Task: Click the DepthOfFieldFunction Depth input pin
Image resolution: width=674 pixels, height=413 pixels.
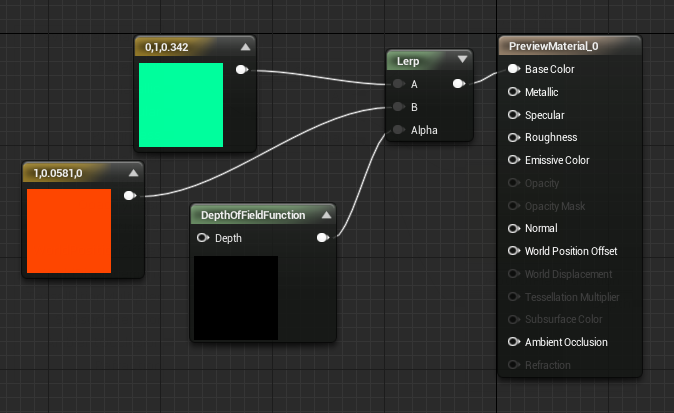Action: [x=202, y=237]
